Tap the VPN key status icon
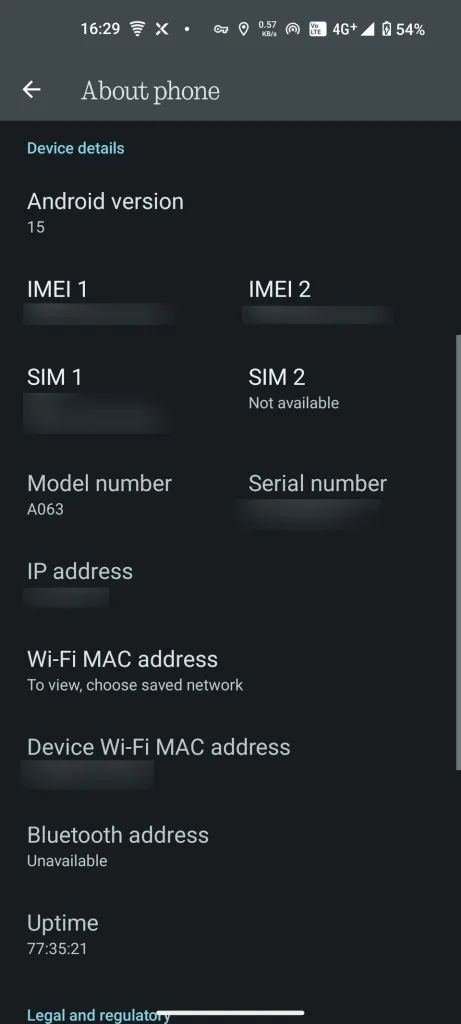 point(221,29)
